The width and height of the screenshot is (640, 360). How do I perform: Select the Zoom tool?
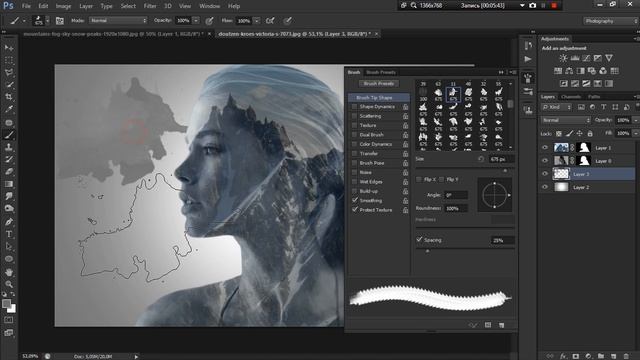pyautogui.click(x=9, y=284)
